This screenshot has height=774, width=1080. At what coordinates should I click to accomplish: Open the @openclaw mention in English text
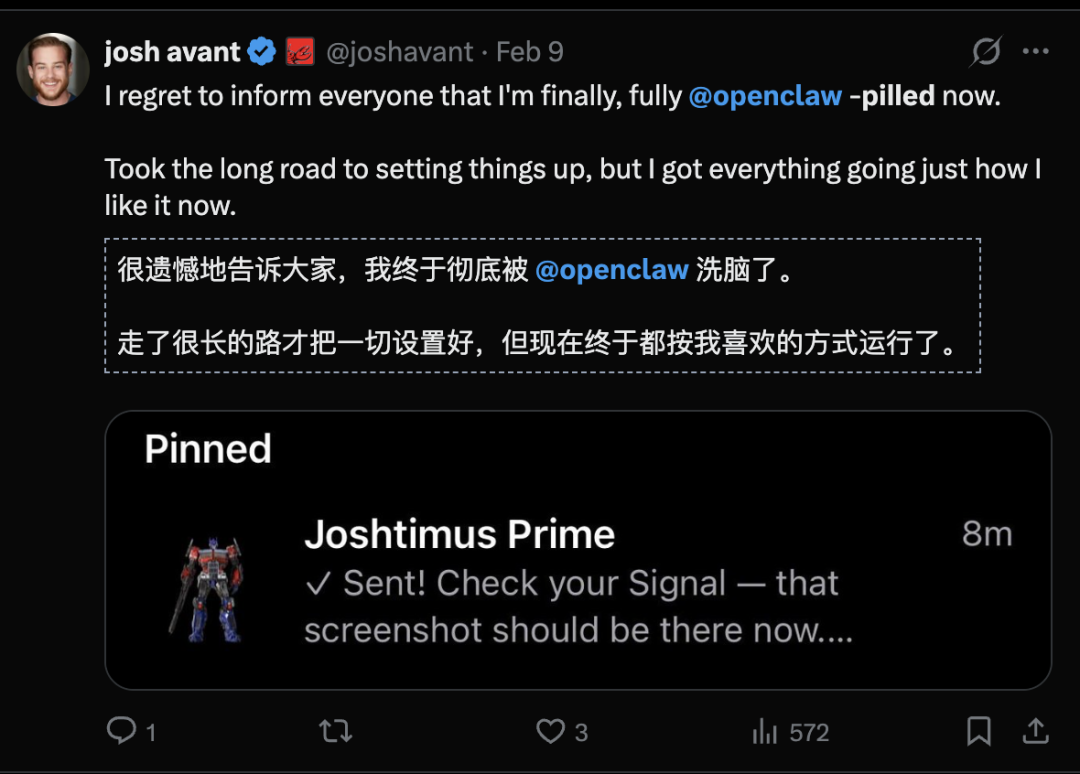pyautogui.click(x=765, y=97)
